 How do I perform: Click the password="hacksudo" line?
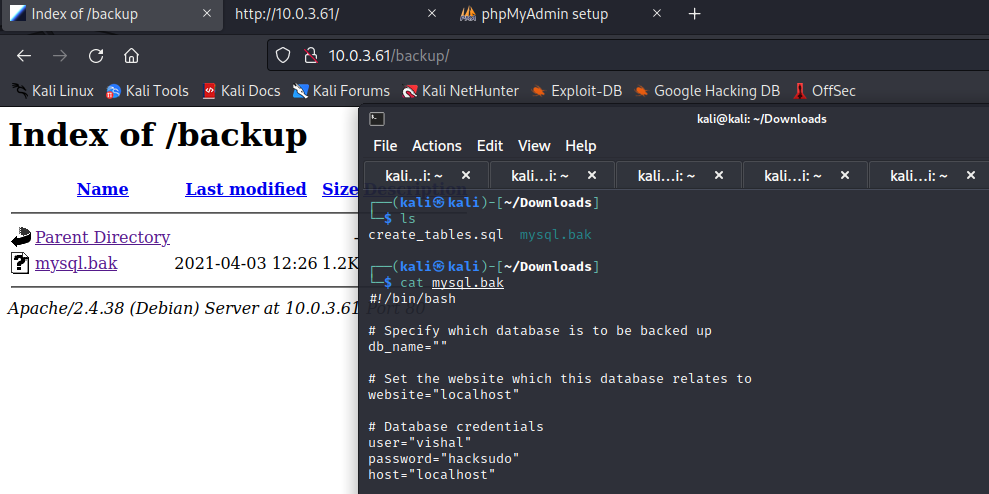(444, 459)
